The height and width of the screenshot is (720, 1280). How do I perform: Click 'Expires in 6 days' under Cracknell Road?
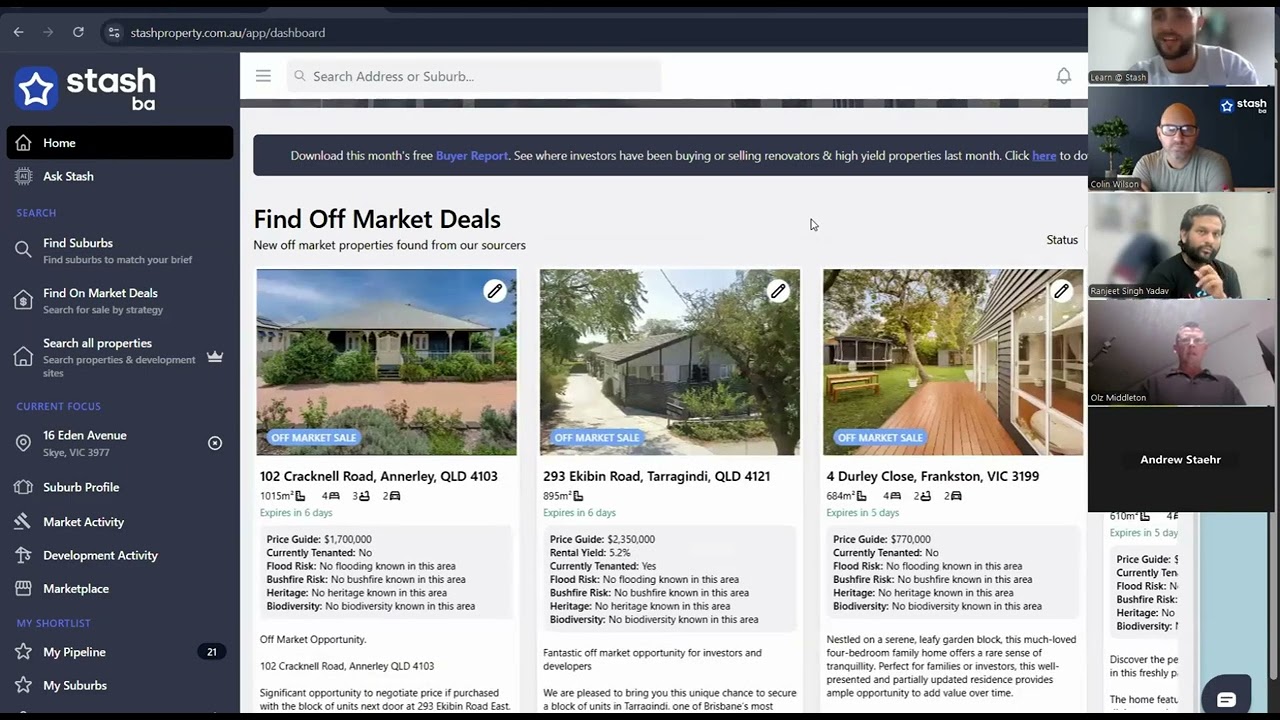tap(296, 513)
